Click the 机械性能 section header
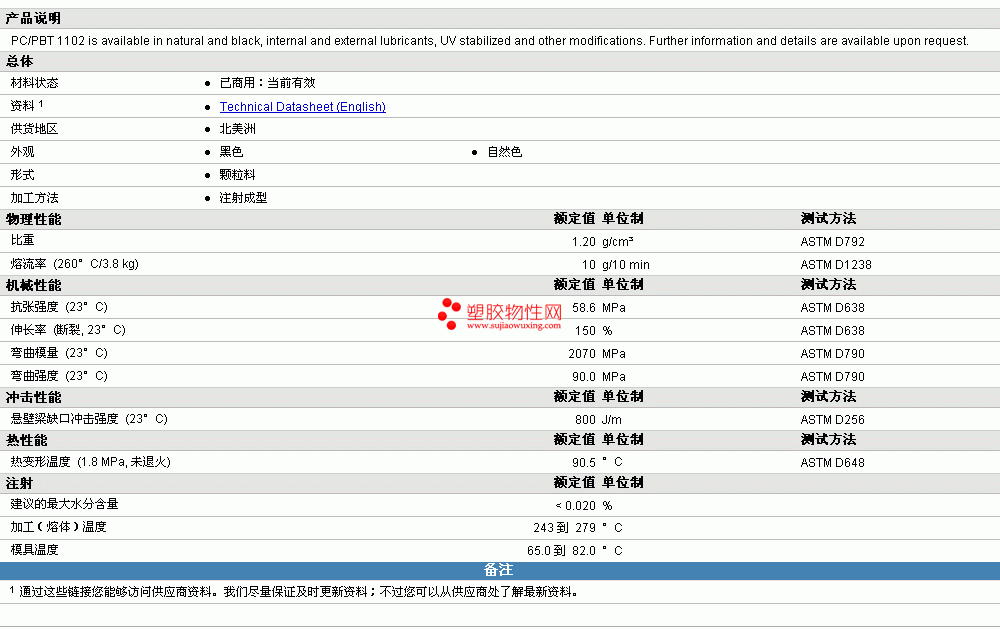 pos(33,285)
